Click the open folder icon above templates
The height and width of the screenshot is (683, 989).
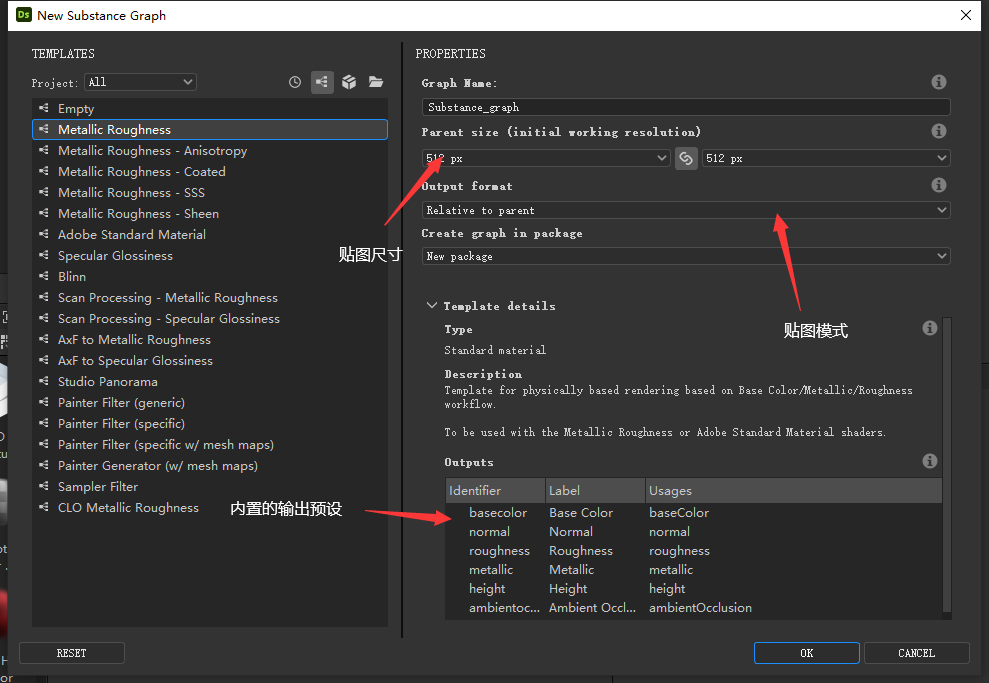pos(376,82)
